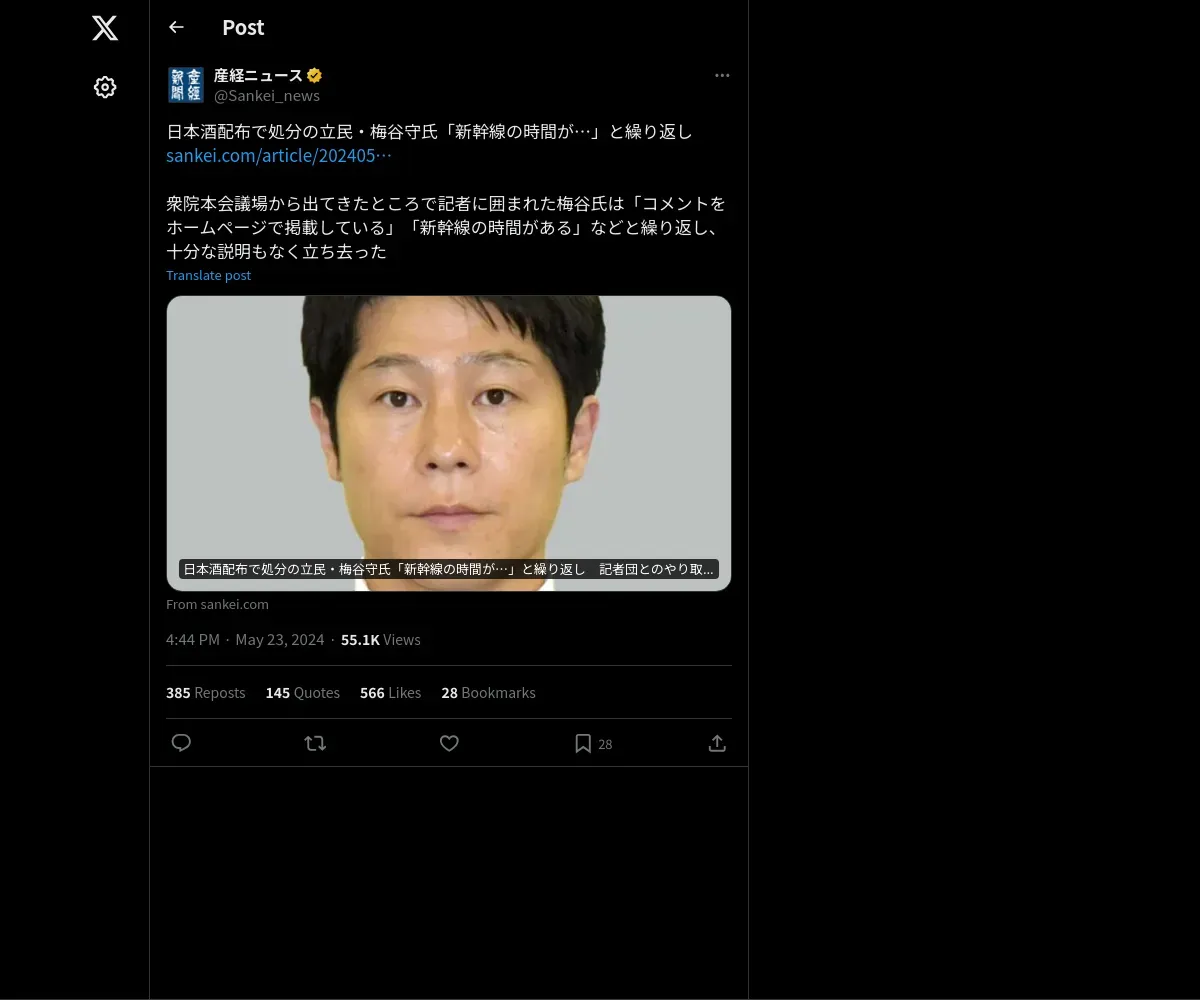Show the 566 Likes list
Viewport: 1200px width, 1000px height.
tap(390, 693)
